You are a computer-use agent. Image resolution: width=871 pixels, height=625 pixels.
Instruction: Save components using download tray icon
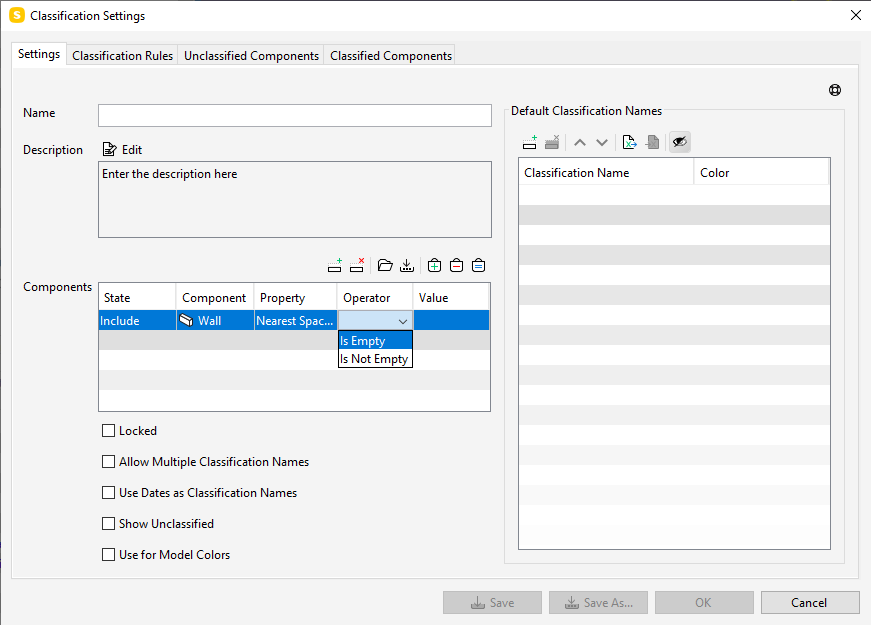pyautogui.click(x=407, y=266)
